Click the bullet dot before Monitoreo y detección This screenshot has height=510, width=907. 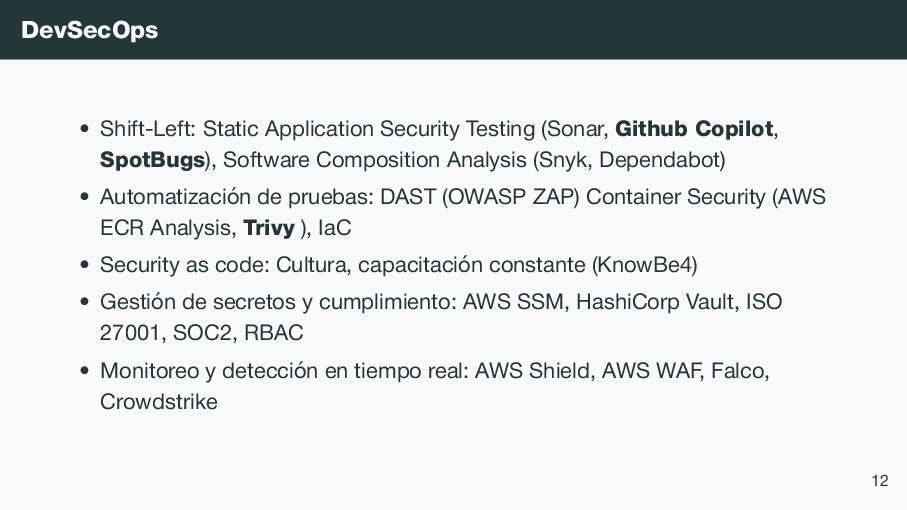tap(85, 371)
